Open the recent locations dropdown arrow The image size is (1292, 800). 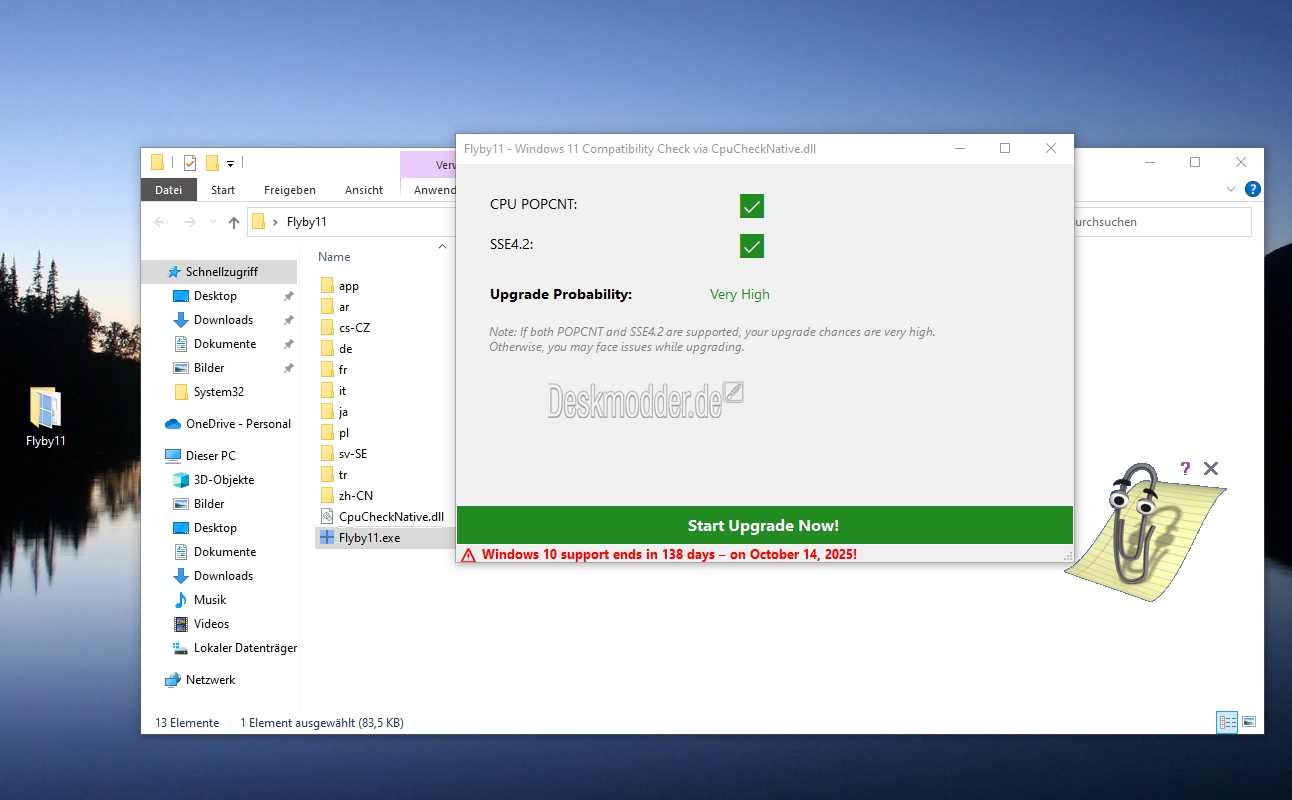point(212,223)
